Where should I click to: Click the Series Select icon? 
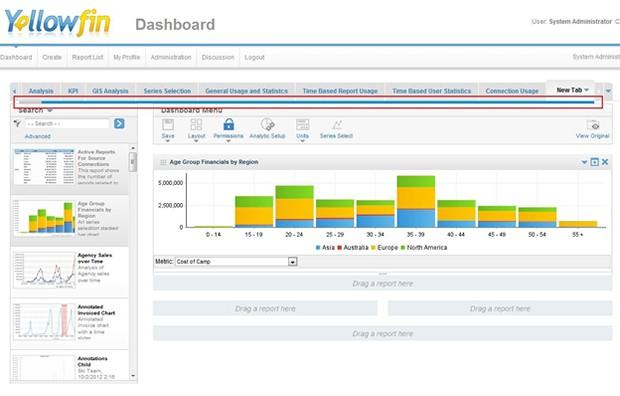point(336,125)
